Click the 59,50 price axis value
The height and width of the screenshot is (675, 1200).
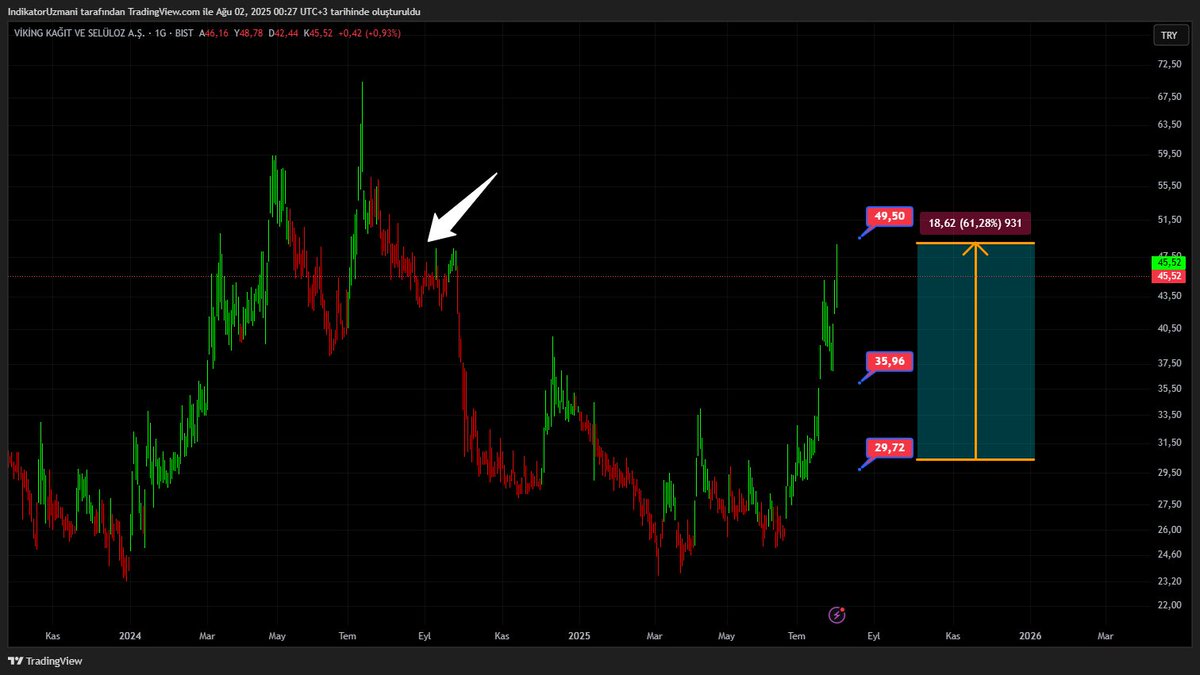pos(1168,155)
